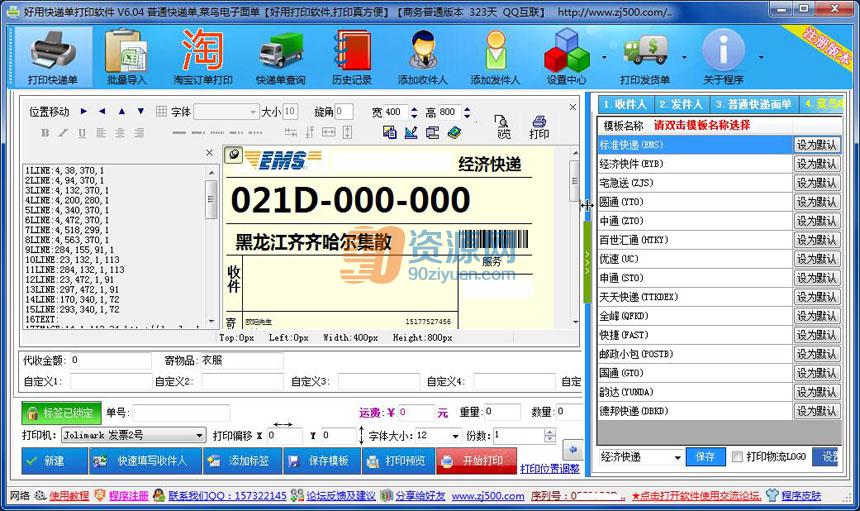The image size is (860, 511).
Task: Open the Print Express Waybill (打印快递单) tool
Action: pos(53,56)
